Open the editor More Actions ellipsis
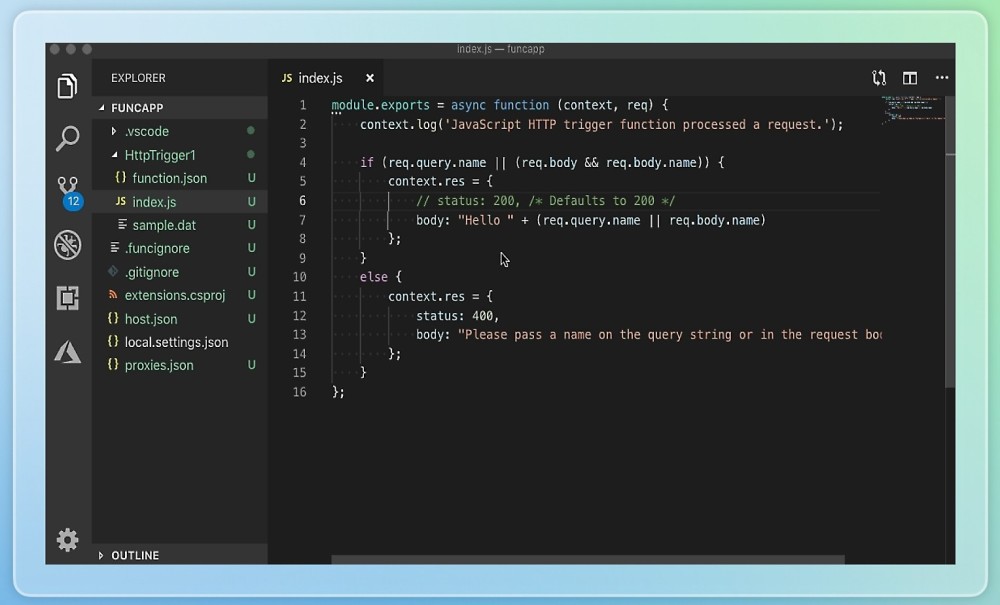The height and width of the screenshot is (605, 1000). pyautogui.click(x=942, y=78)
